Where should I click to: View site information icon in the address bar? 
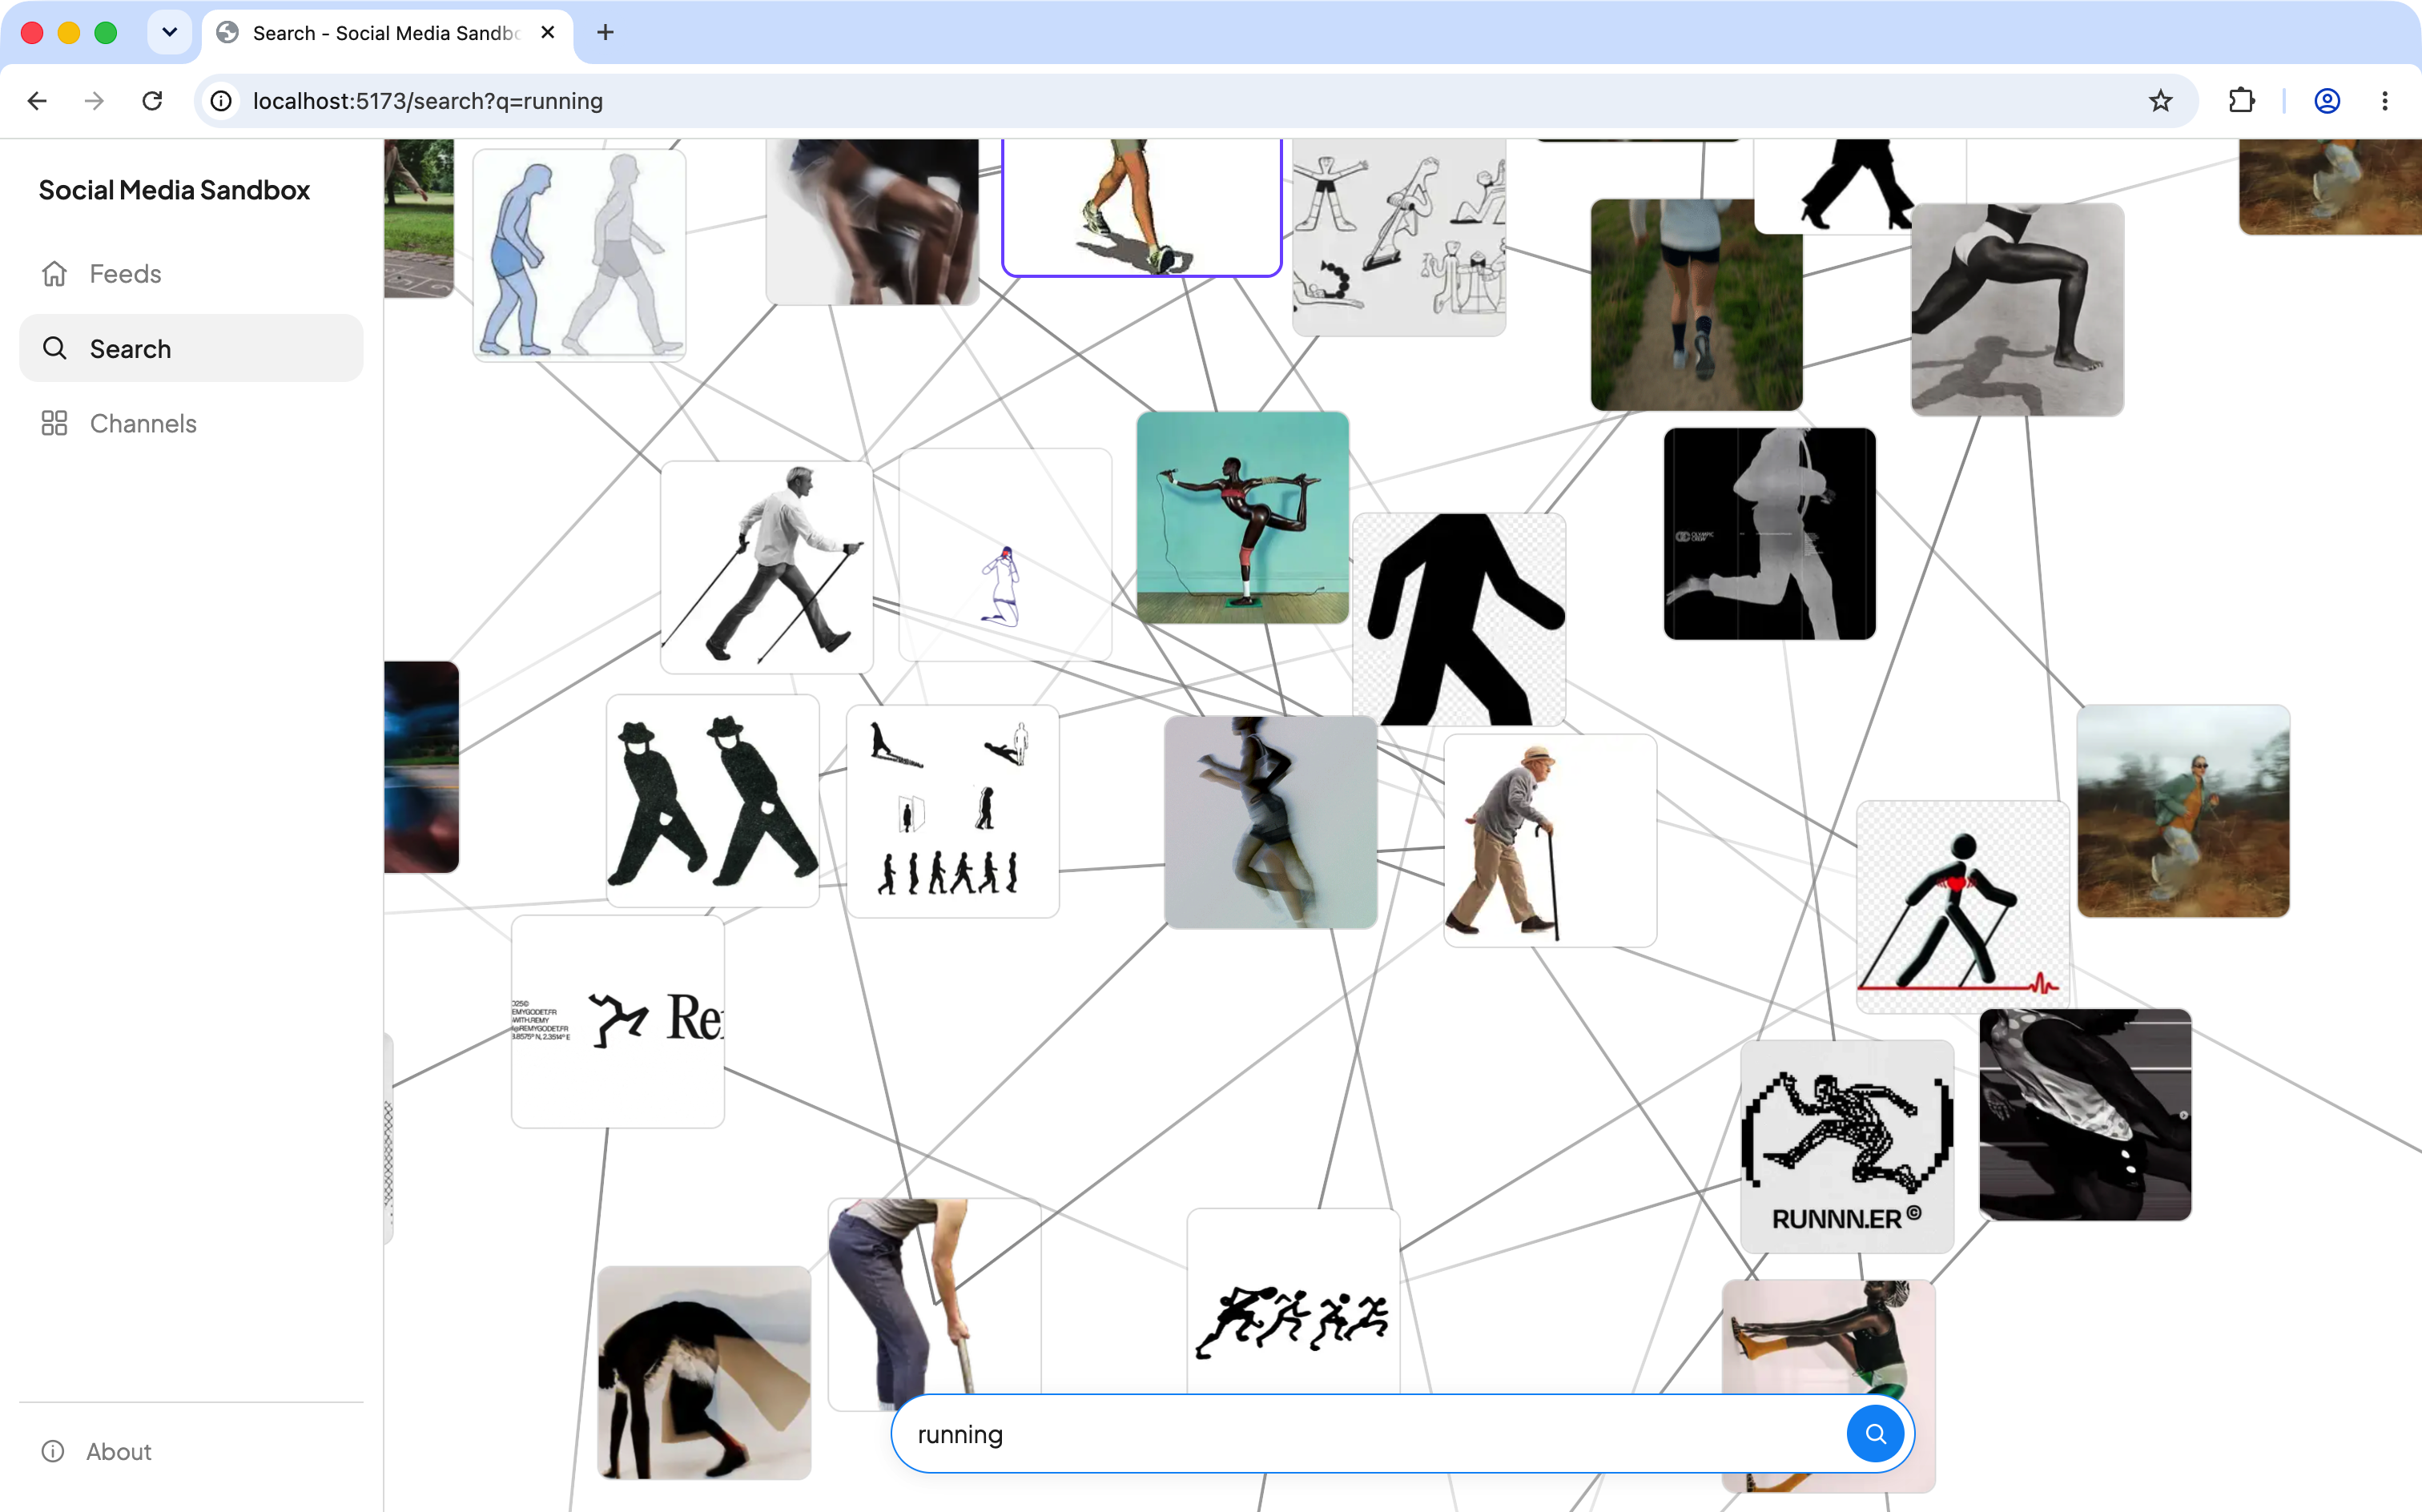(221, 101)
